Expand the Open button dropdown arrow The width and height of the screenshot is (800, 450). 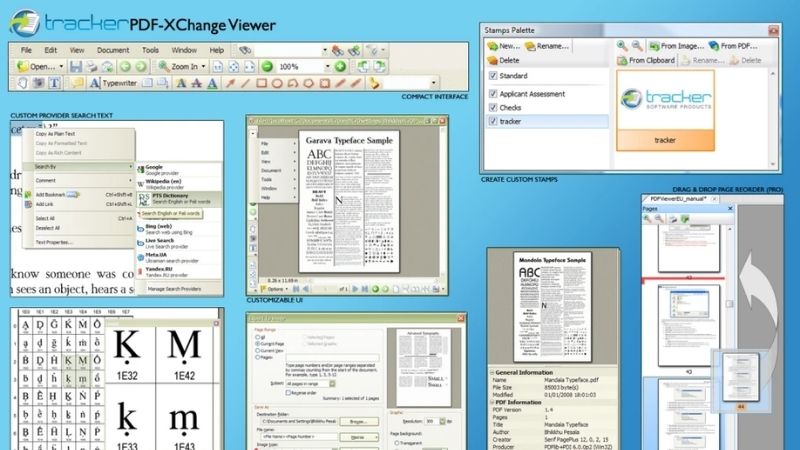pos(61,66)
